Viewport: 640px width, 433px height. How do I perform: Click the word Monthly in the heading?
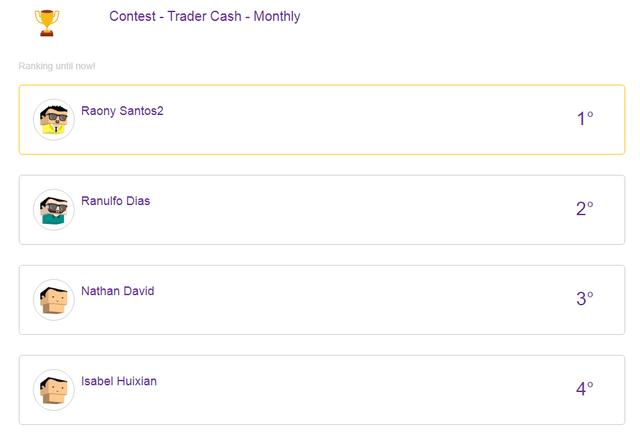[x=277, y=16]
